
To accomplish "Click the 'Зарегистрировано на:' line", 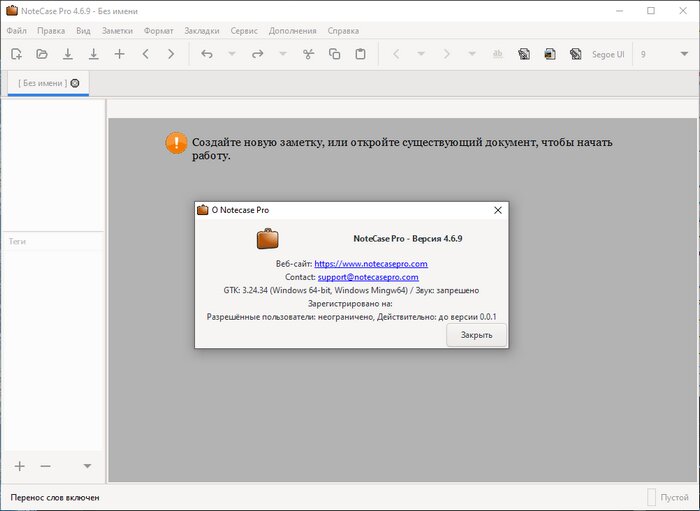I will point(350,304).
